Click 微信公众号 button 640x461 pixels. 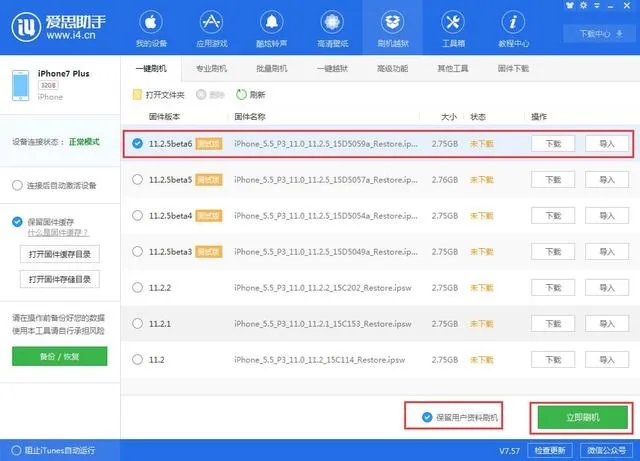coord(606,450)
